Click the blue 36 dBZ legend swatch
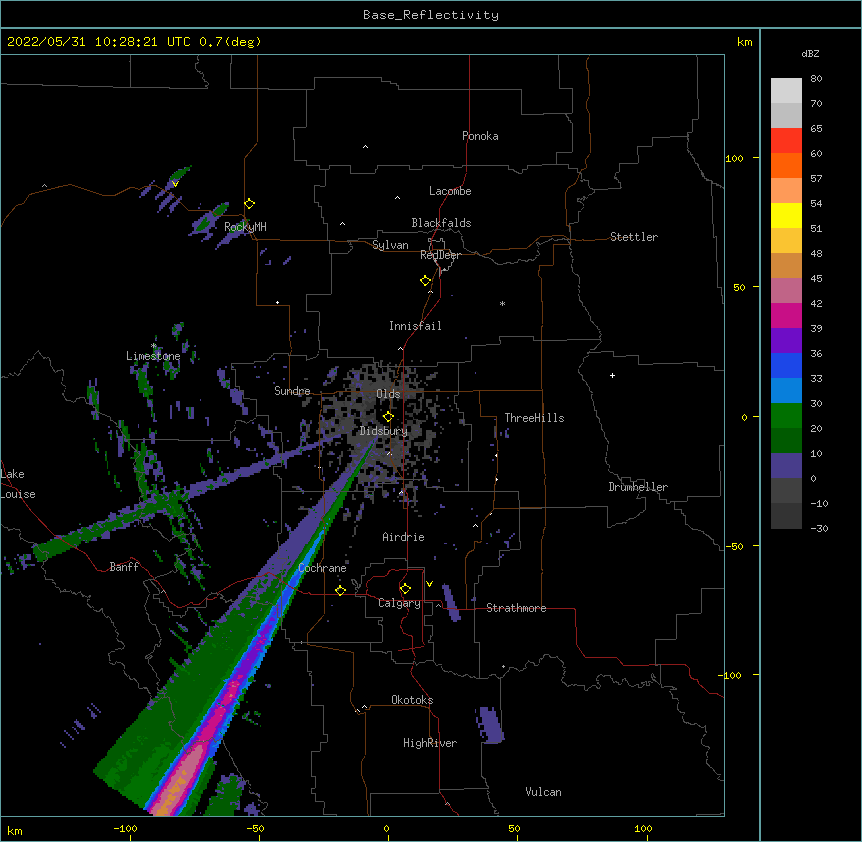This screenshot has height=842, width=862. [786, 365]
